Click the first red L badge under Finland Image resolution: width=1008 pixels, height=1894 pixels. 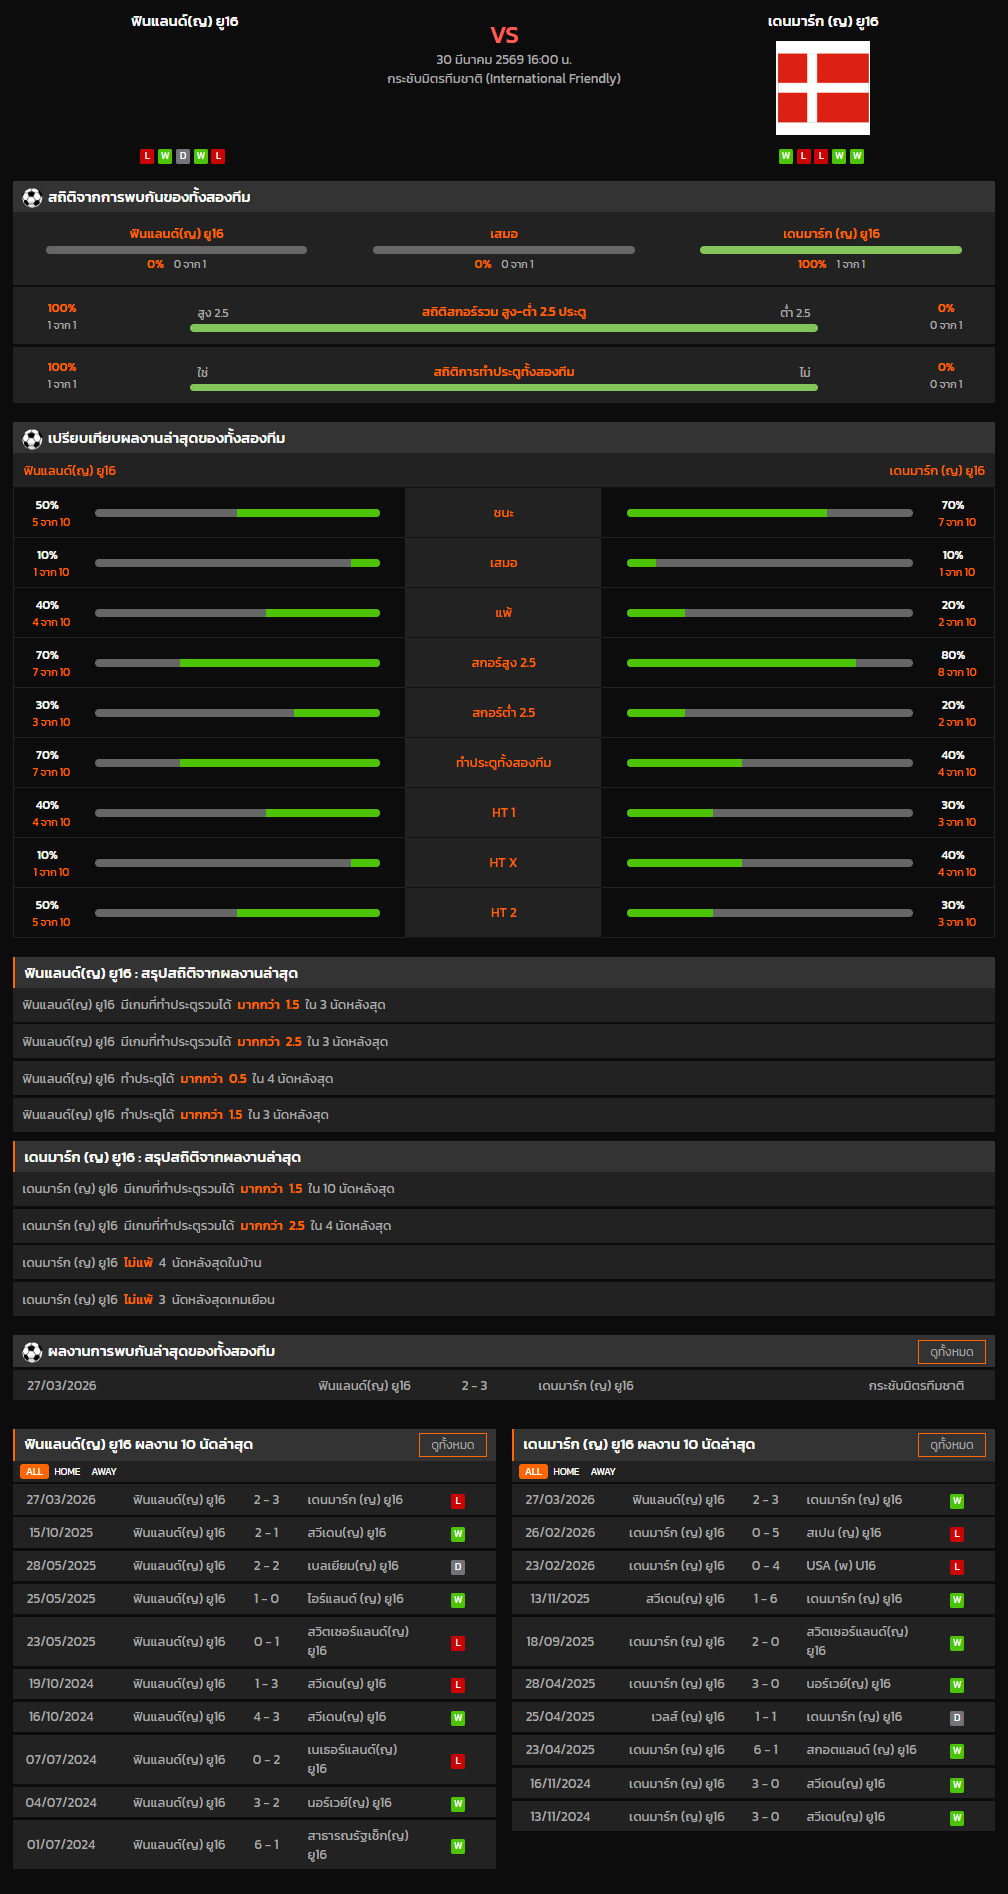click(x=147, y=156)
